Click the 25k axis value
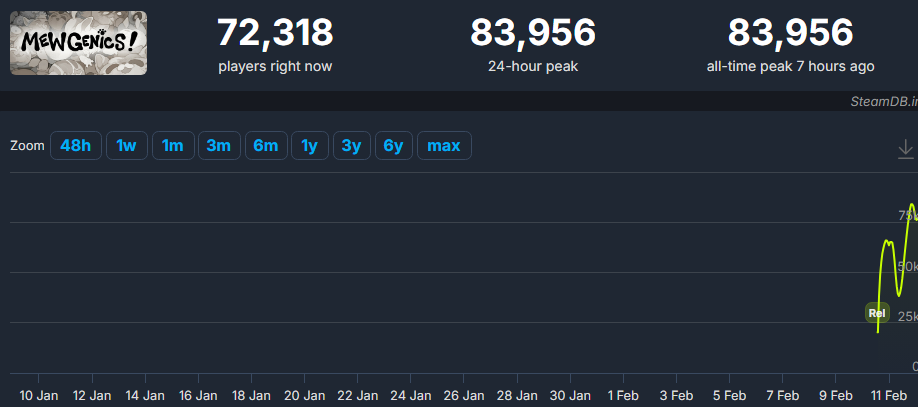The image size is (918, 407). click(907, 317)
